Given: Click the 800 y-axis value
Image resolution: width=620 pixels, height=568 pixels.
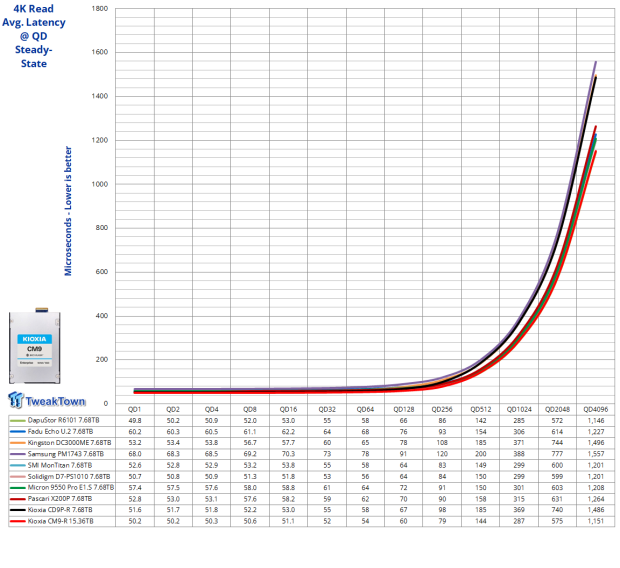Looking at the screenshot, I should point(101,227).
